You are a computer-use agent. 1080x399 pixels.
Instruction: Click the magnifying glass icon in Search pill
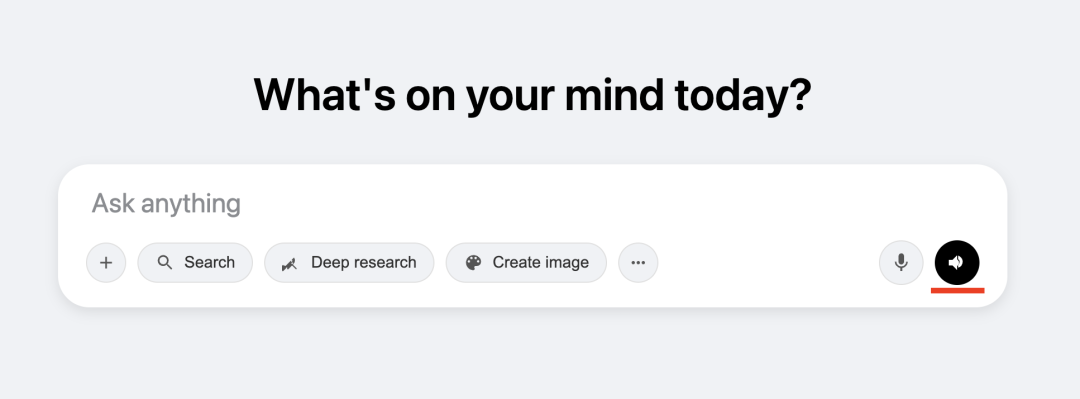(165, 263)
